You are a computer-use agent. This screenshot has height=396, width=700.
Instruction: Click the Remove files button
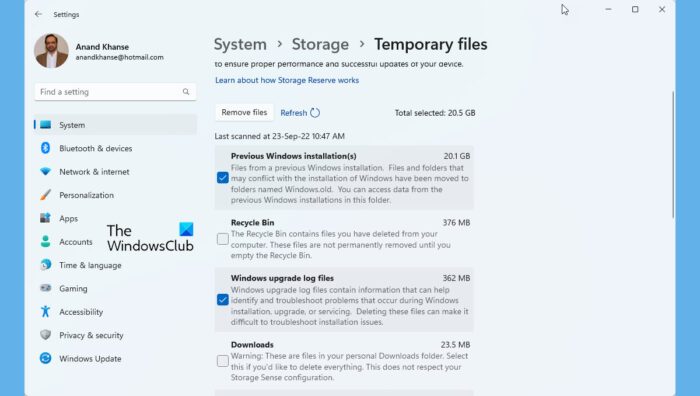[x=244, y=113]
